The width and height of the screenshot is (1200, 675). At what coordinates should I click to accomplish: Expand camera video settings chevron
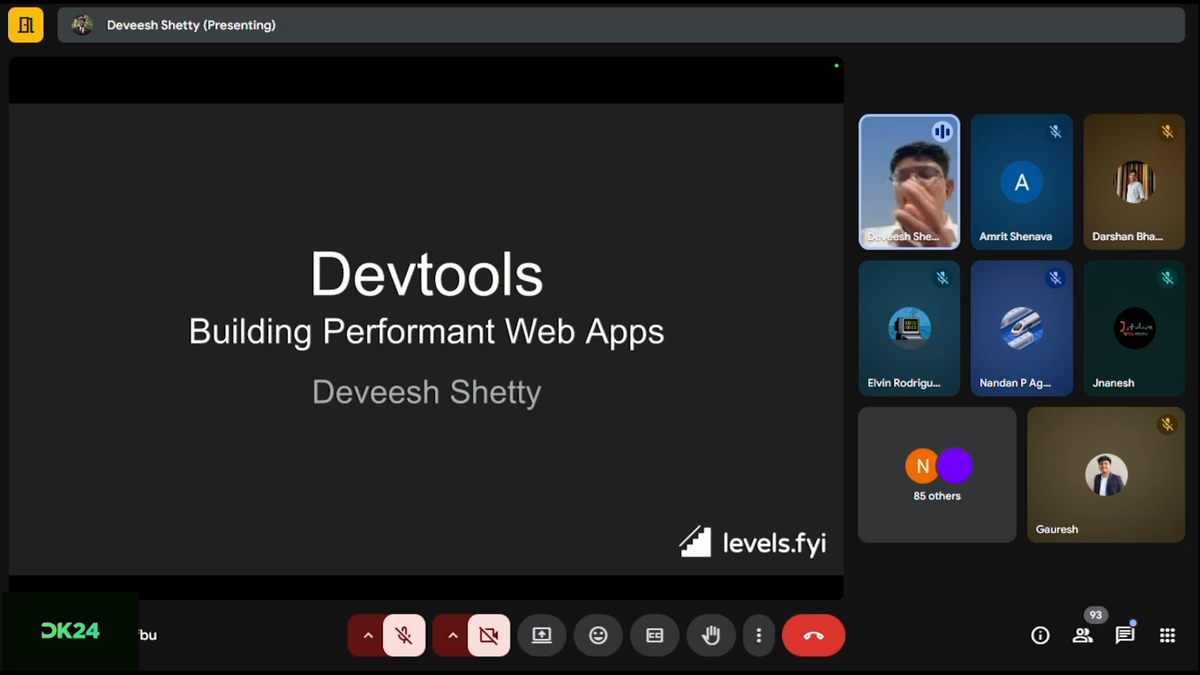[x=452, y=635]
